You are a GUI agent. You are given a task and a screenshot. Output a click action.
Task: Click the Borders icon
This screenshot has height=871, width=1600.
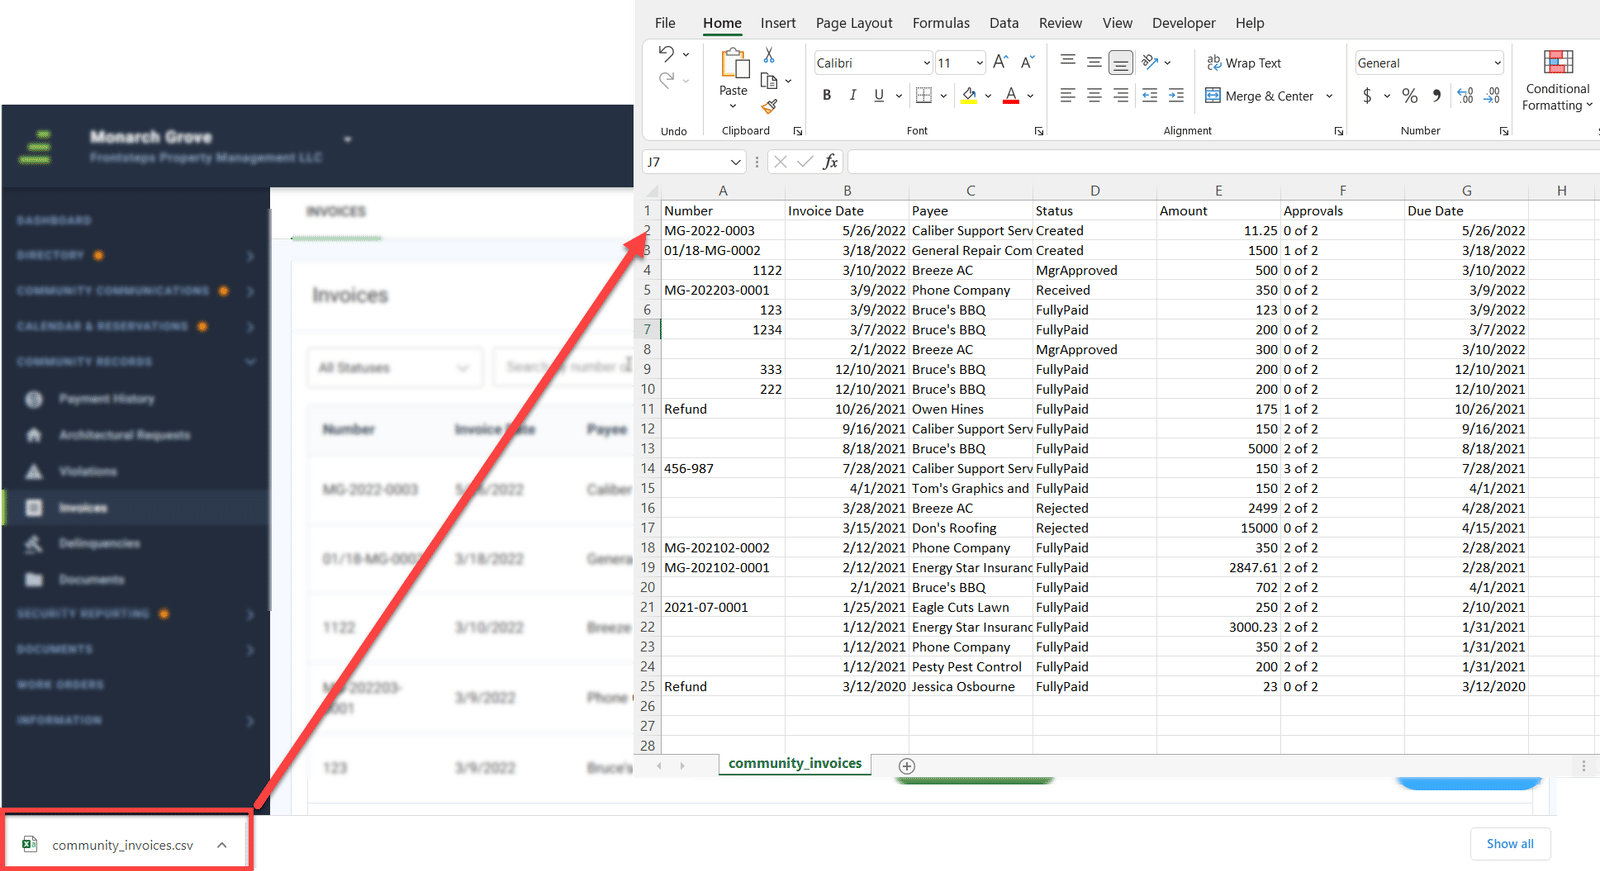coord(924,96)
